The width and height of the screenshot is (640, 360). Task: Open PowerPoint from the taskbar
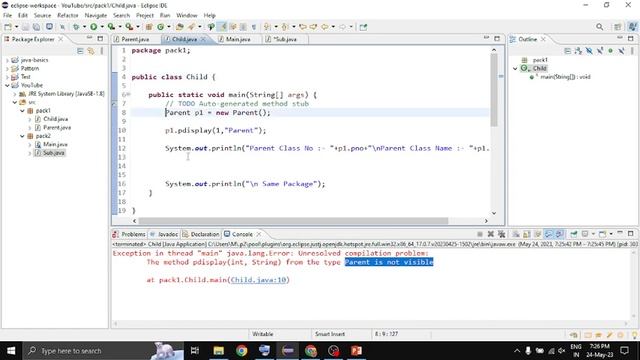coord(356,351)
